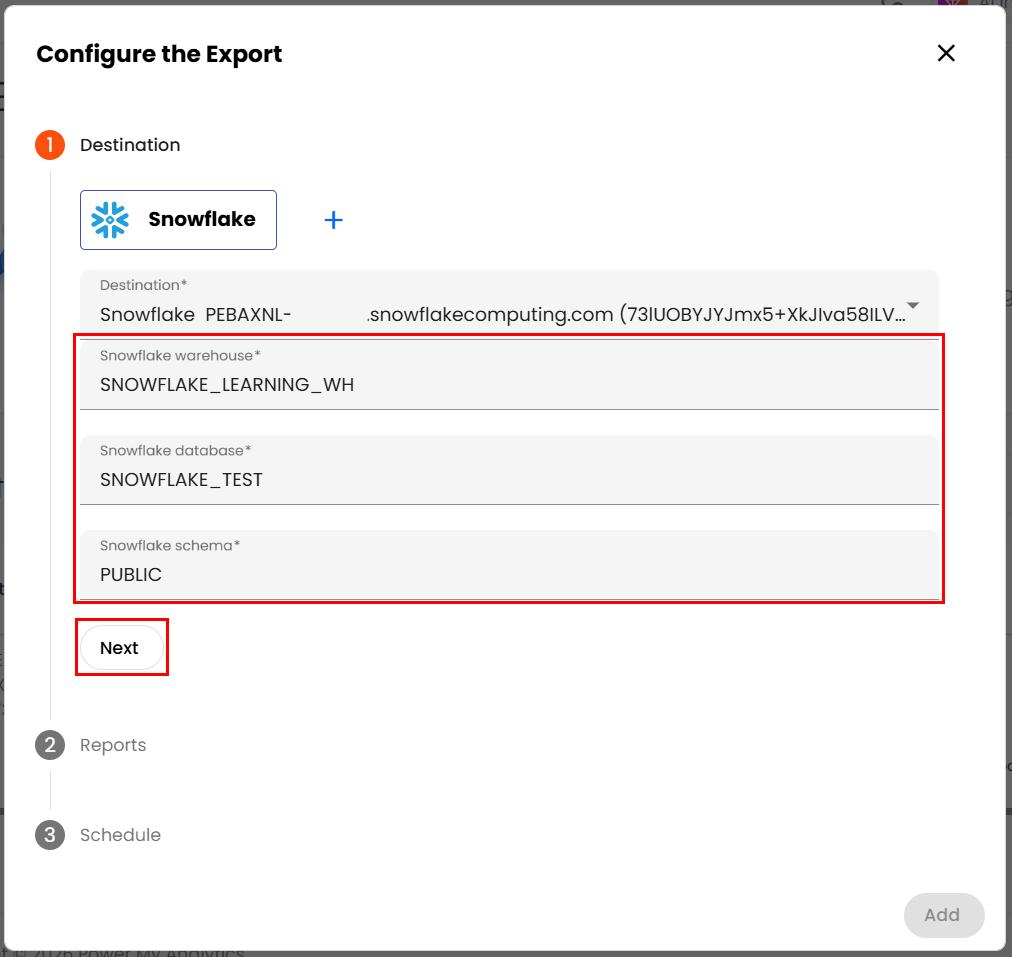This screenshot has height=957, width=1012.
Task: Click the Snowflake snowflake logo icon
Action: pyautogui.click(x=110, y=220)
